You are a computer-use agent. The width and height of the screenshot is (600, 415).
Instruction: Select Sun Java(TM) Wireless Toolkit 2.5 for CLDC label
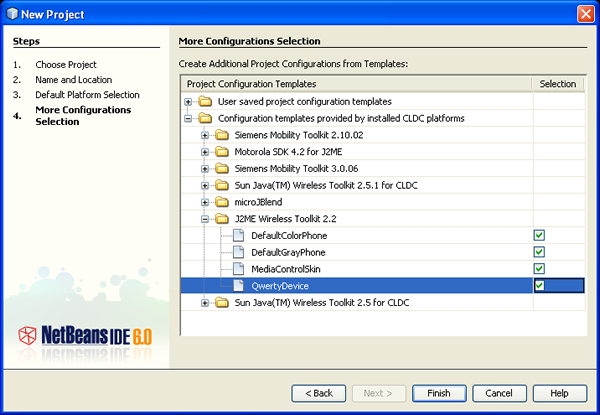[322, 303]
